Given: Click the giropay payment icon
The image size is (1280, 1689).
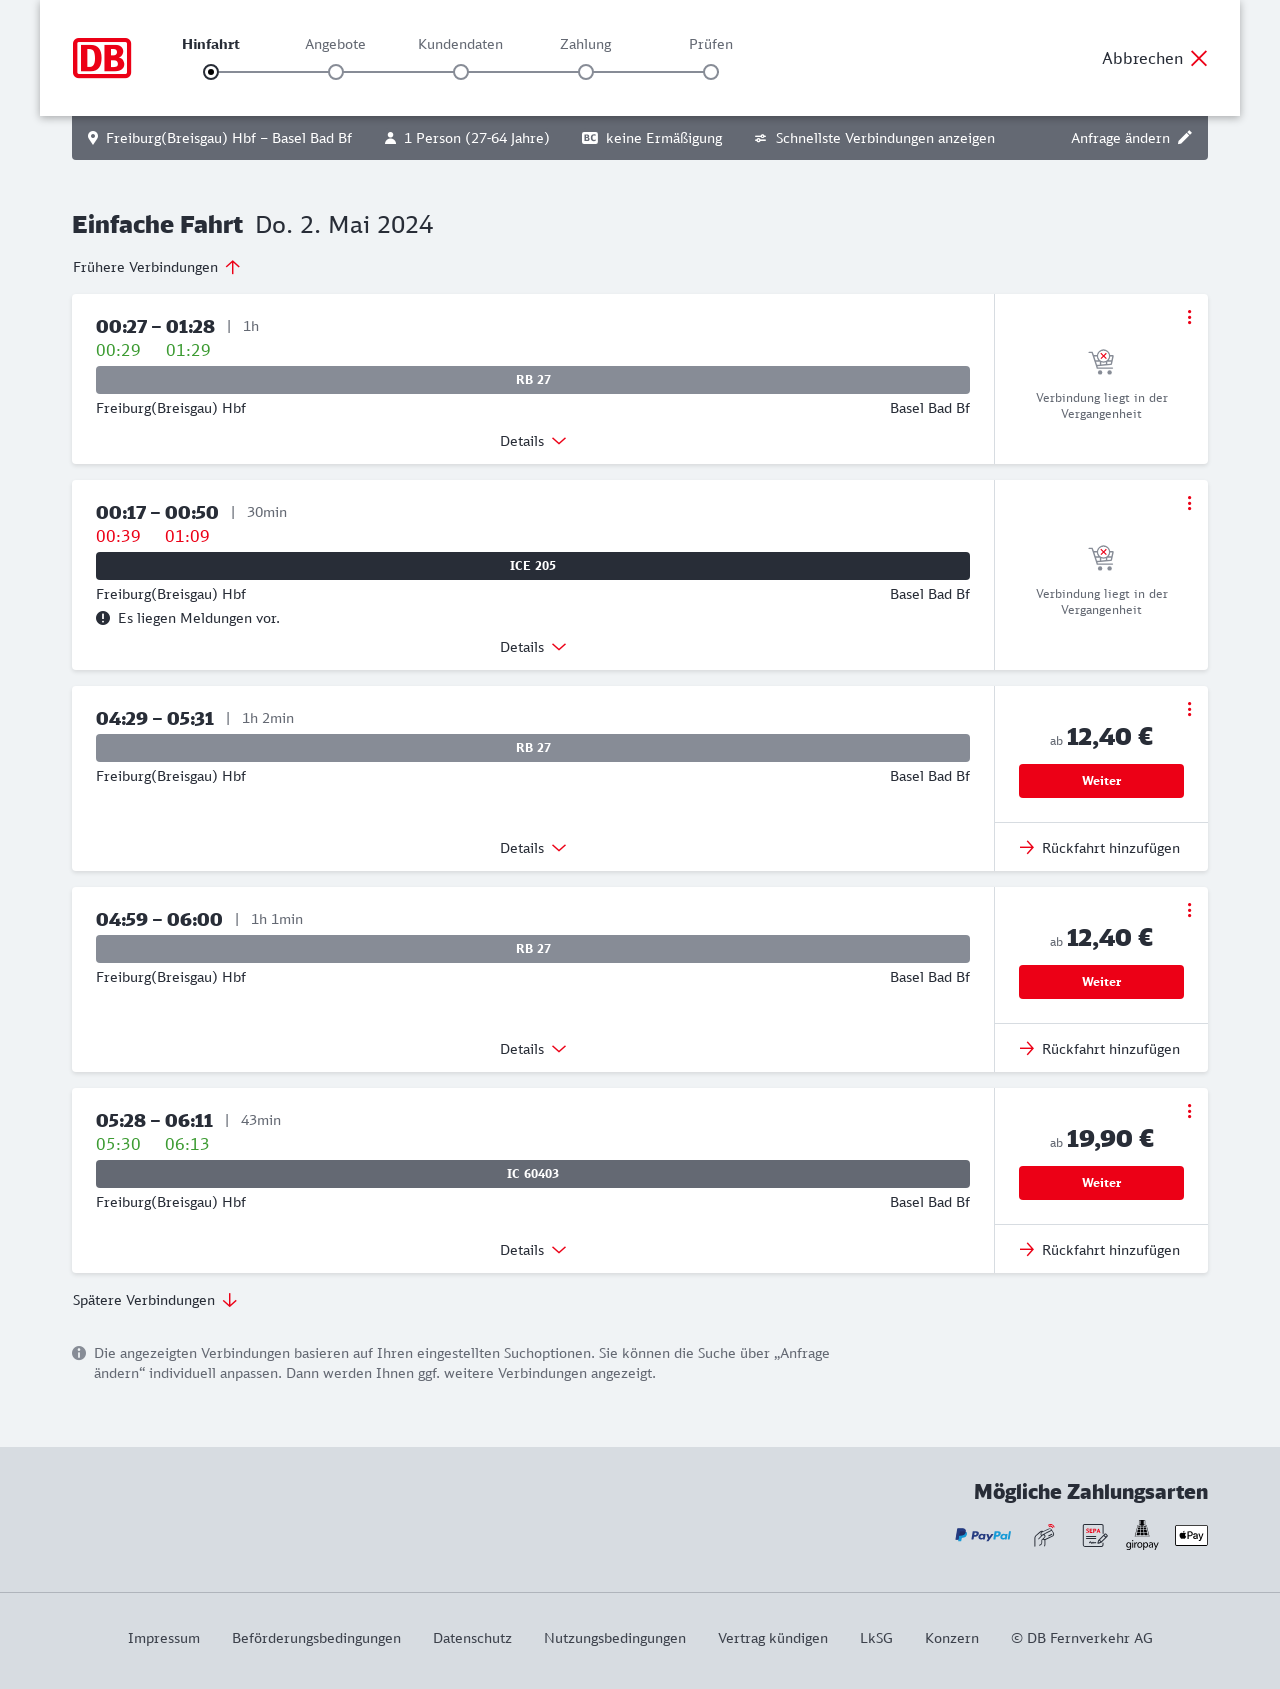Looking at the screenshot, I should pos(1142,1535).
